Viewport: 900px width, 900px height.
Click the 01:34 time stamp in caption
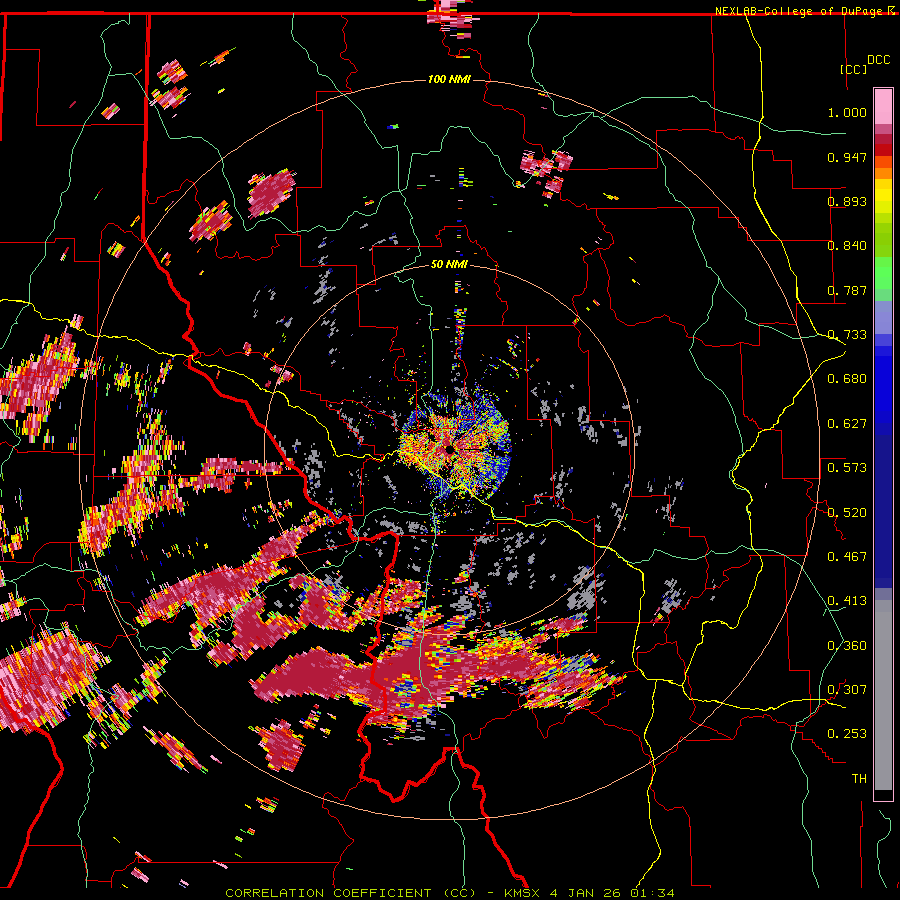[651, 893]
